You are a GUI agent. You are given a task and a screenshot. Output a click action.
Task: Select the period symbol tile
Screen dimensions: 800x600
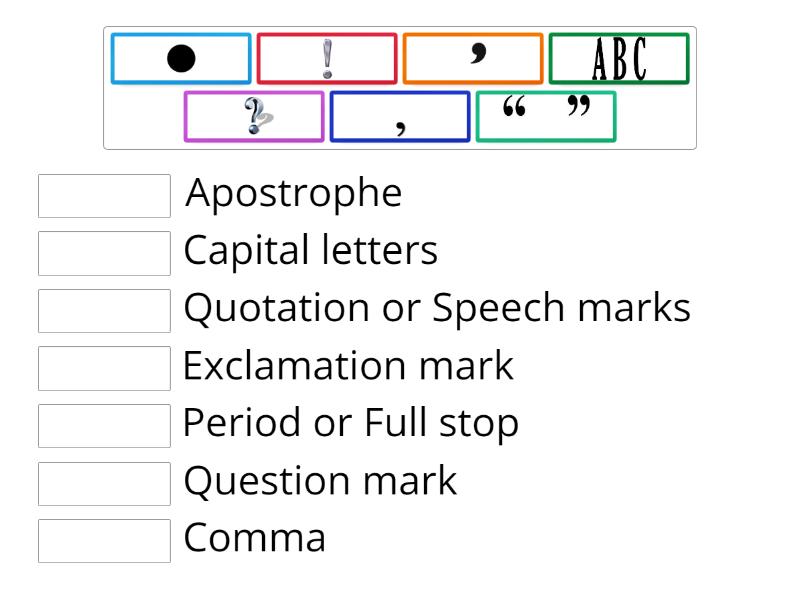pos(180,59)
